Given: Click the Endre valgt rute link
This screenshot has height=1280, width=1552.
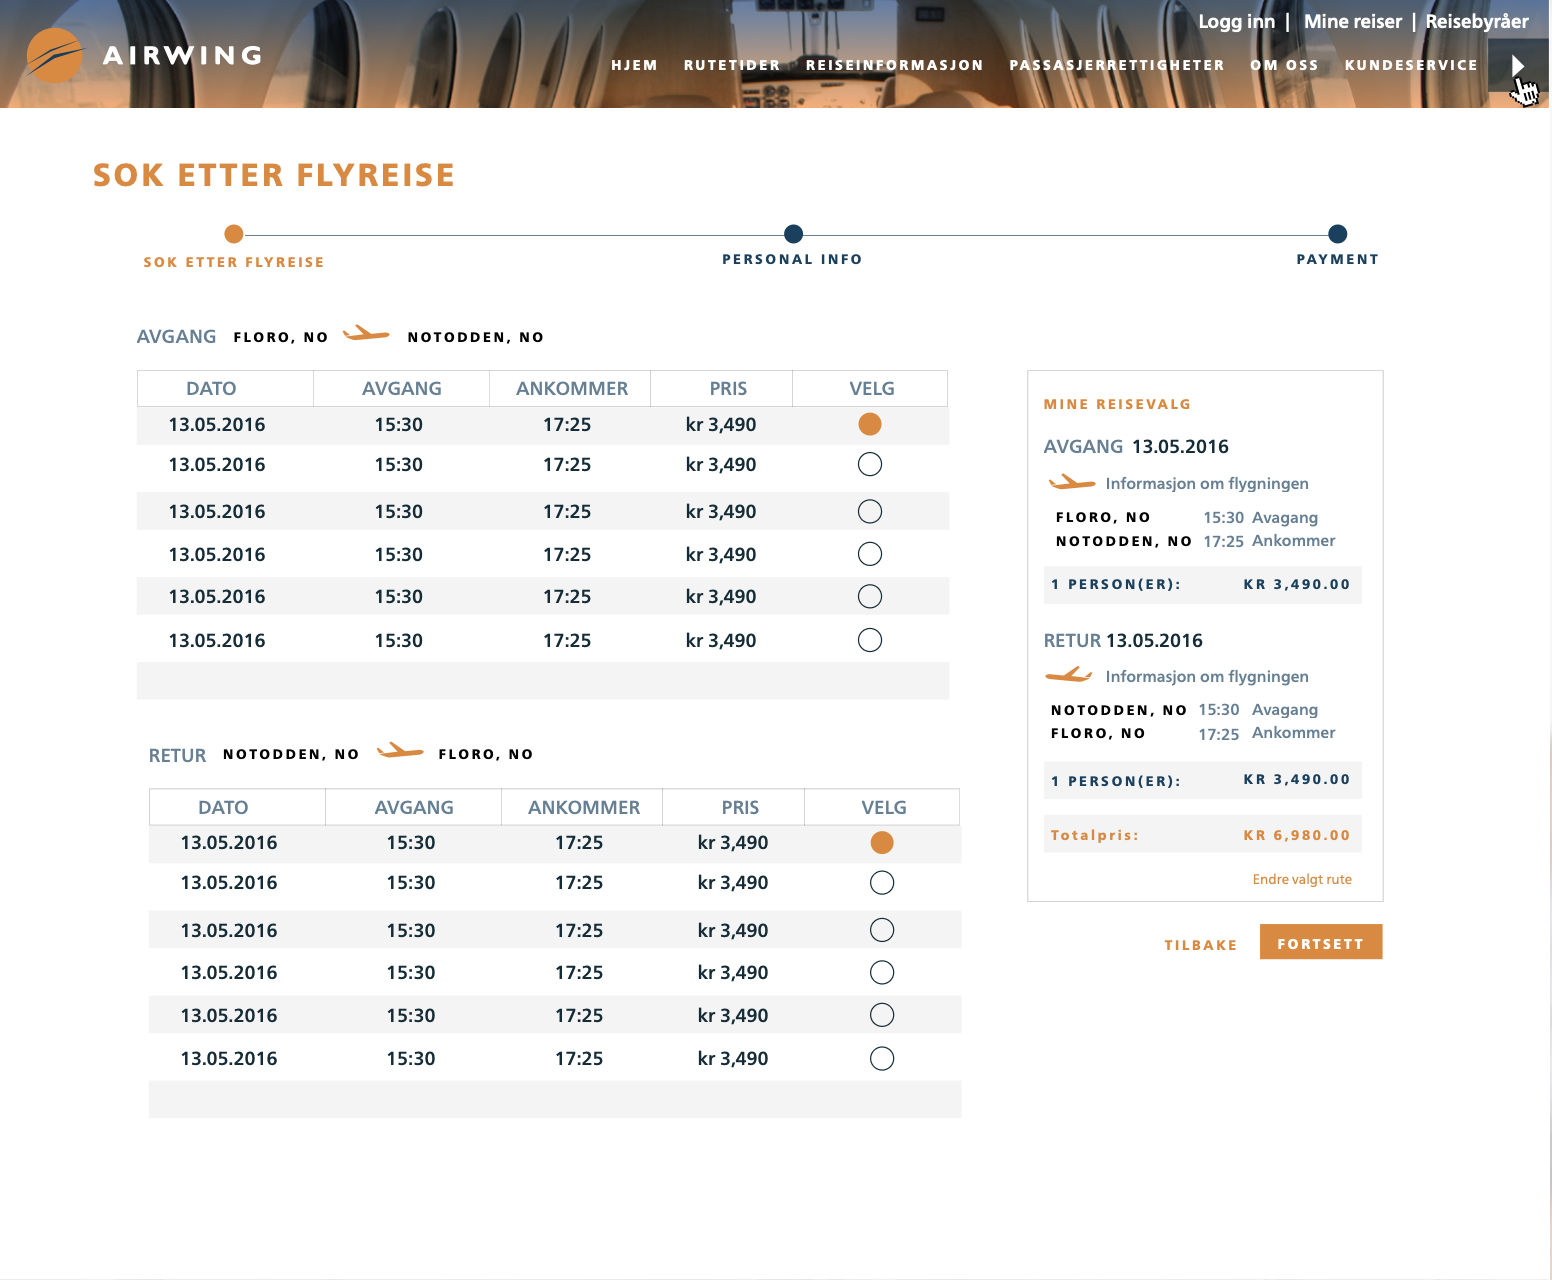Looking at the screenshot, I should point(1302,879).
